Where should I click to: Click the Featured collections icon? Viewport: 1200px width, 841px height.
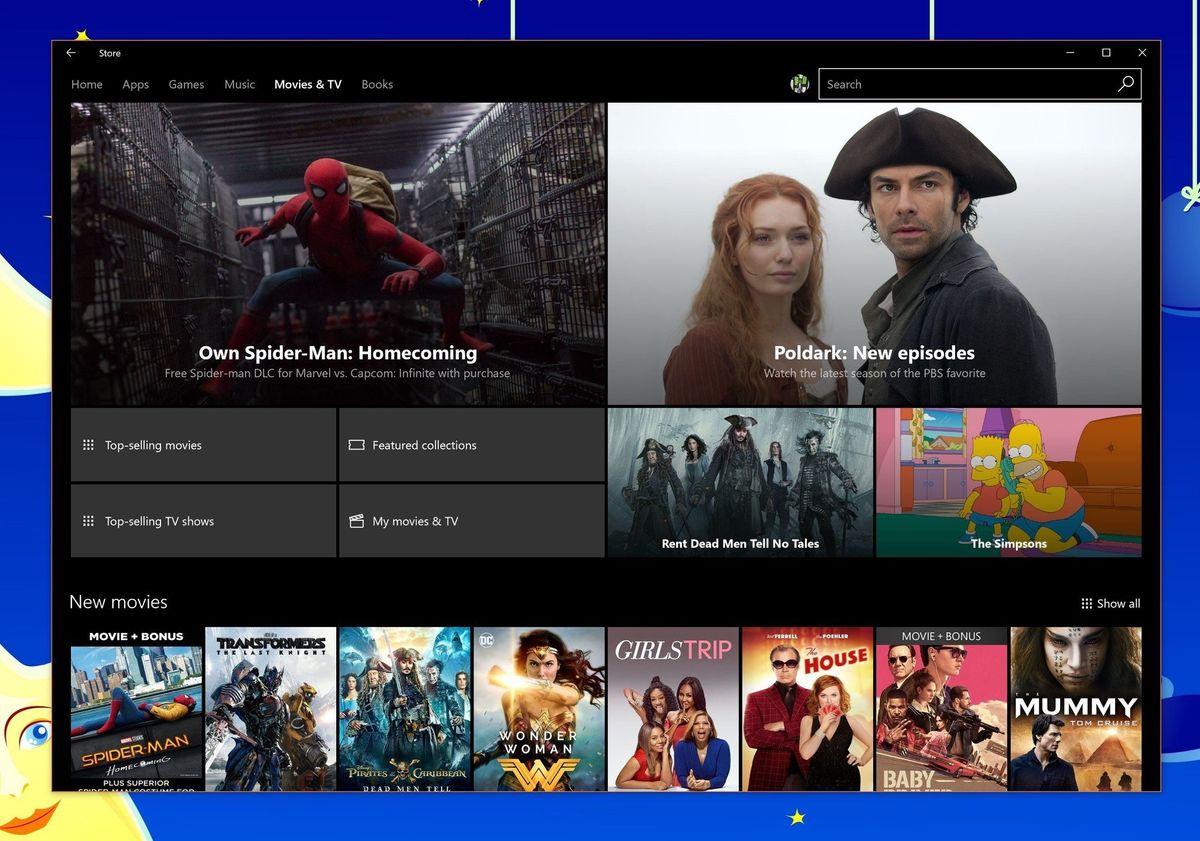click(x=356, y=444)
